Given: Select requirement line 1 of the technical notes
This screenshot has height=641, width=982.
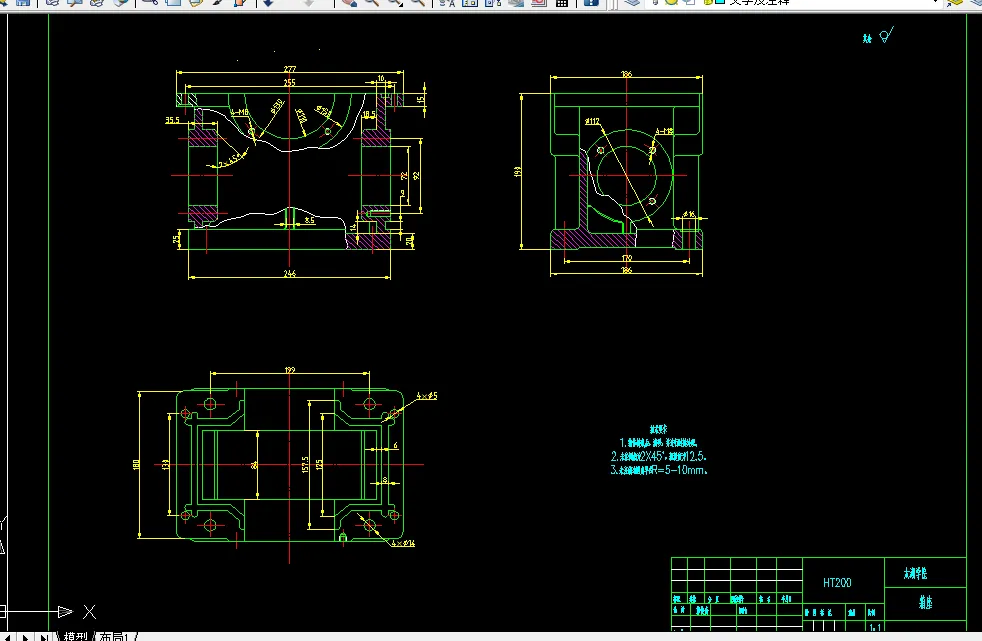Looking at the screenshot, I should pyautogui.click(x=658, y=443).
